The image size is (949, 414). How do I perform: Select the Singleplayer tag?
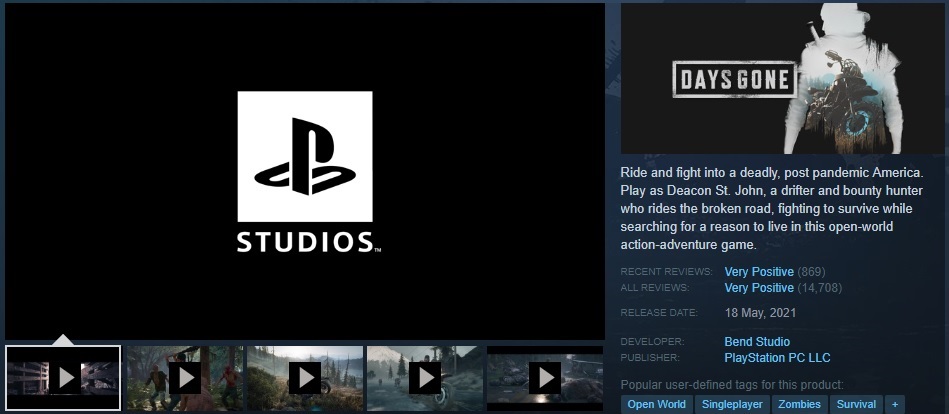[x=732, y=404]
